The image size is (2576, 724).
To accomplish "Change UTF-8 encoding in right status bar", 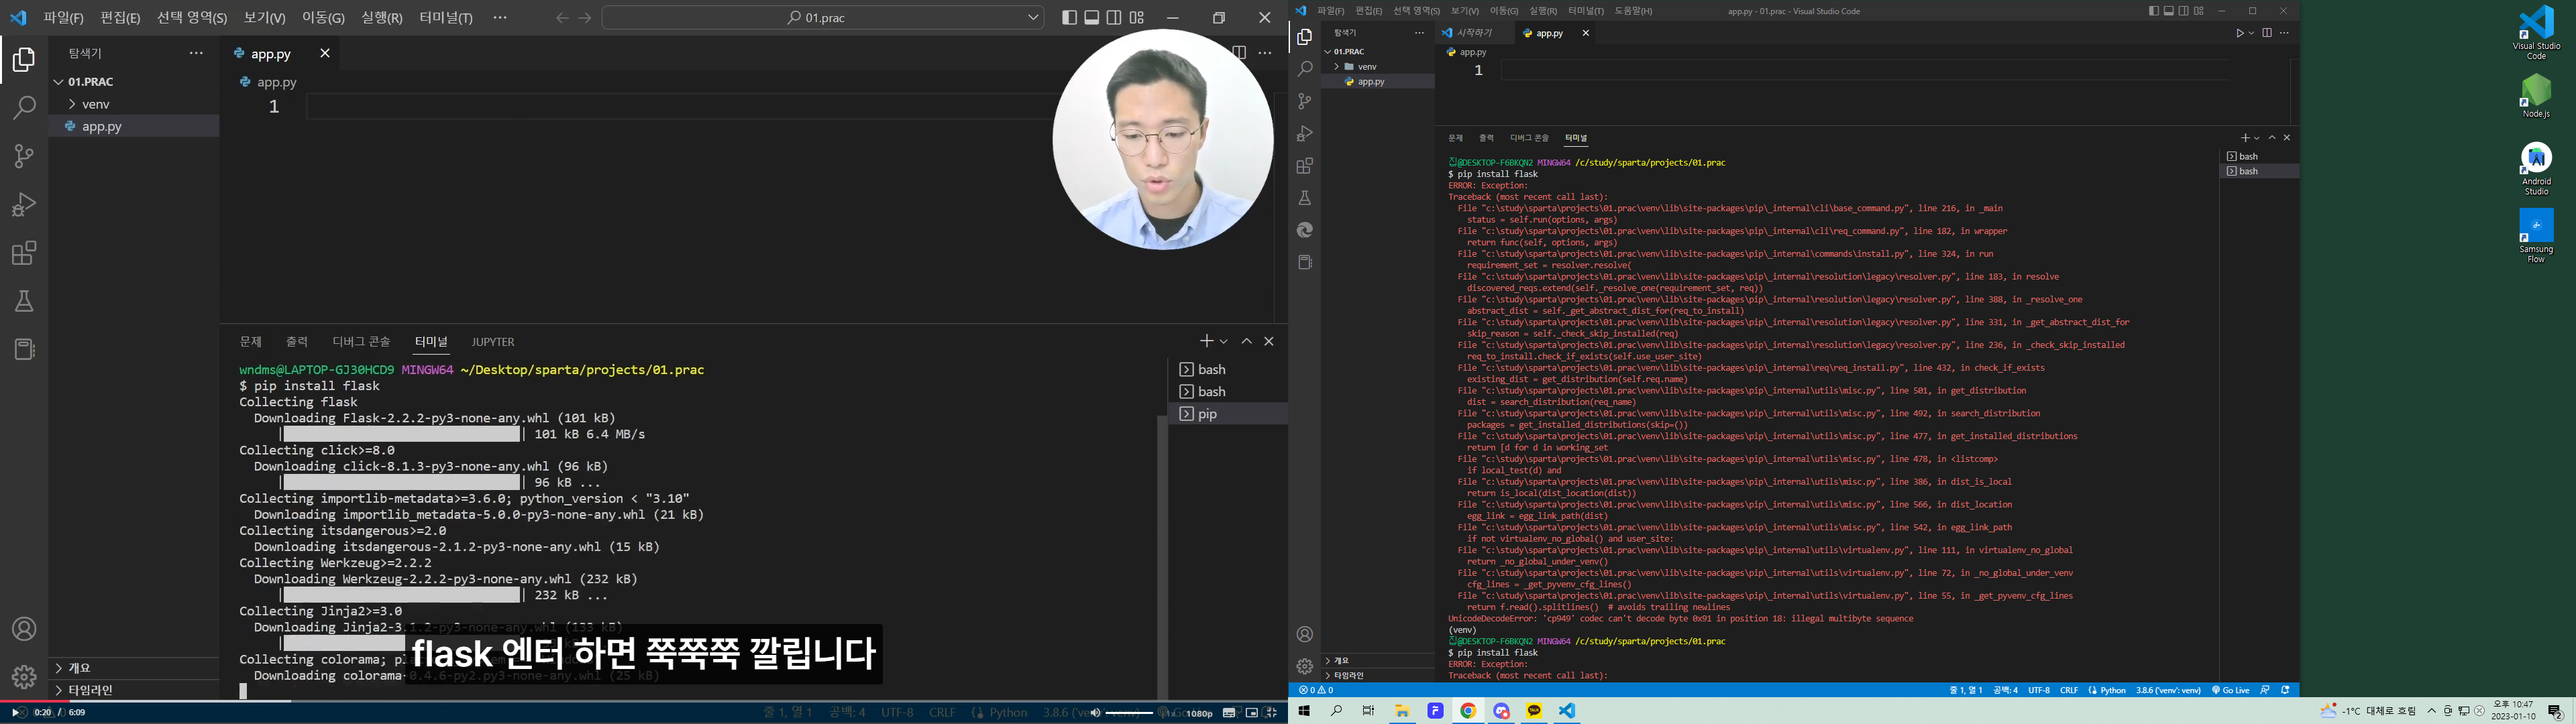I will pos(2039,690).
